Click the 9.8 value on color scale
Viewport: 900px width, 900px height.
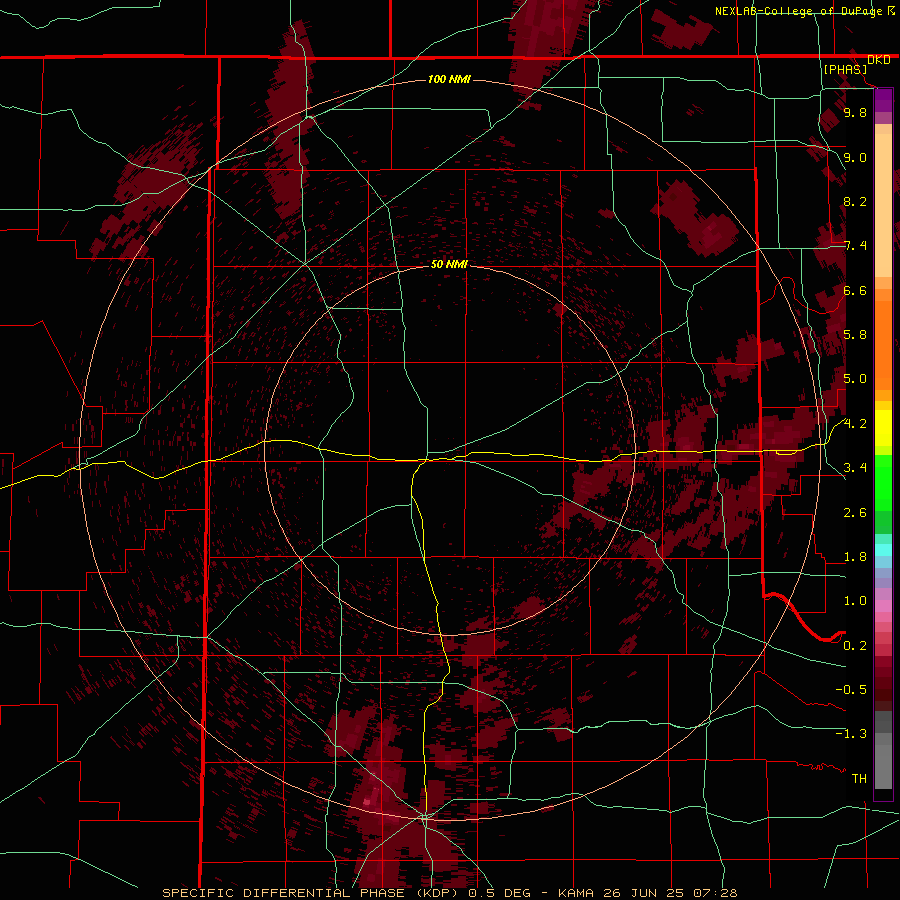pos(855,113)
